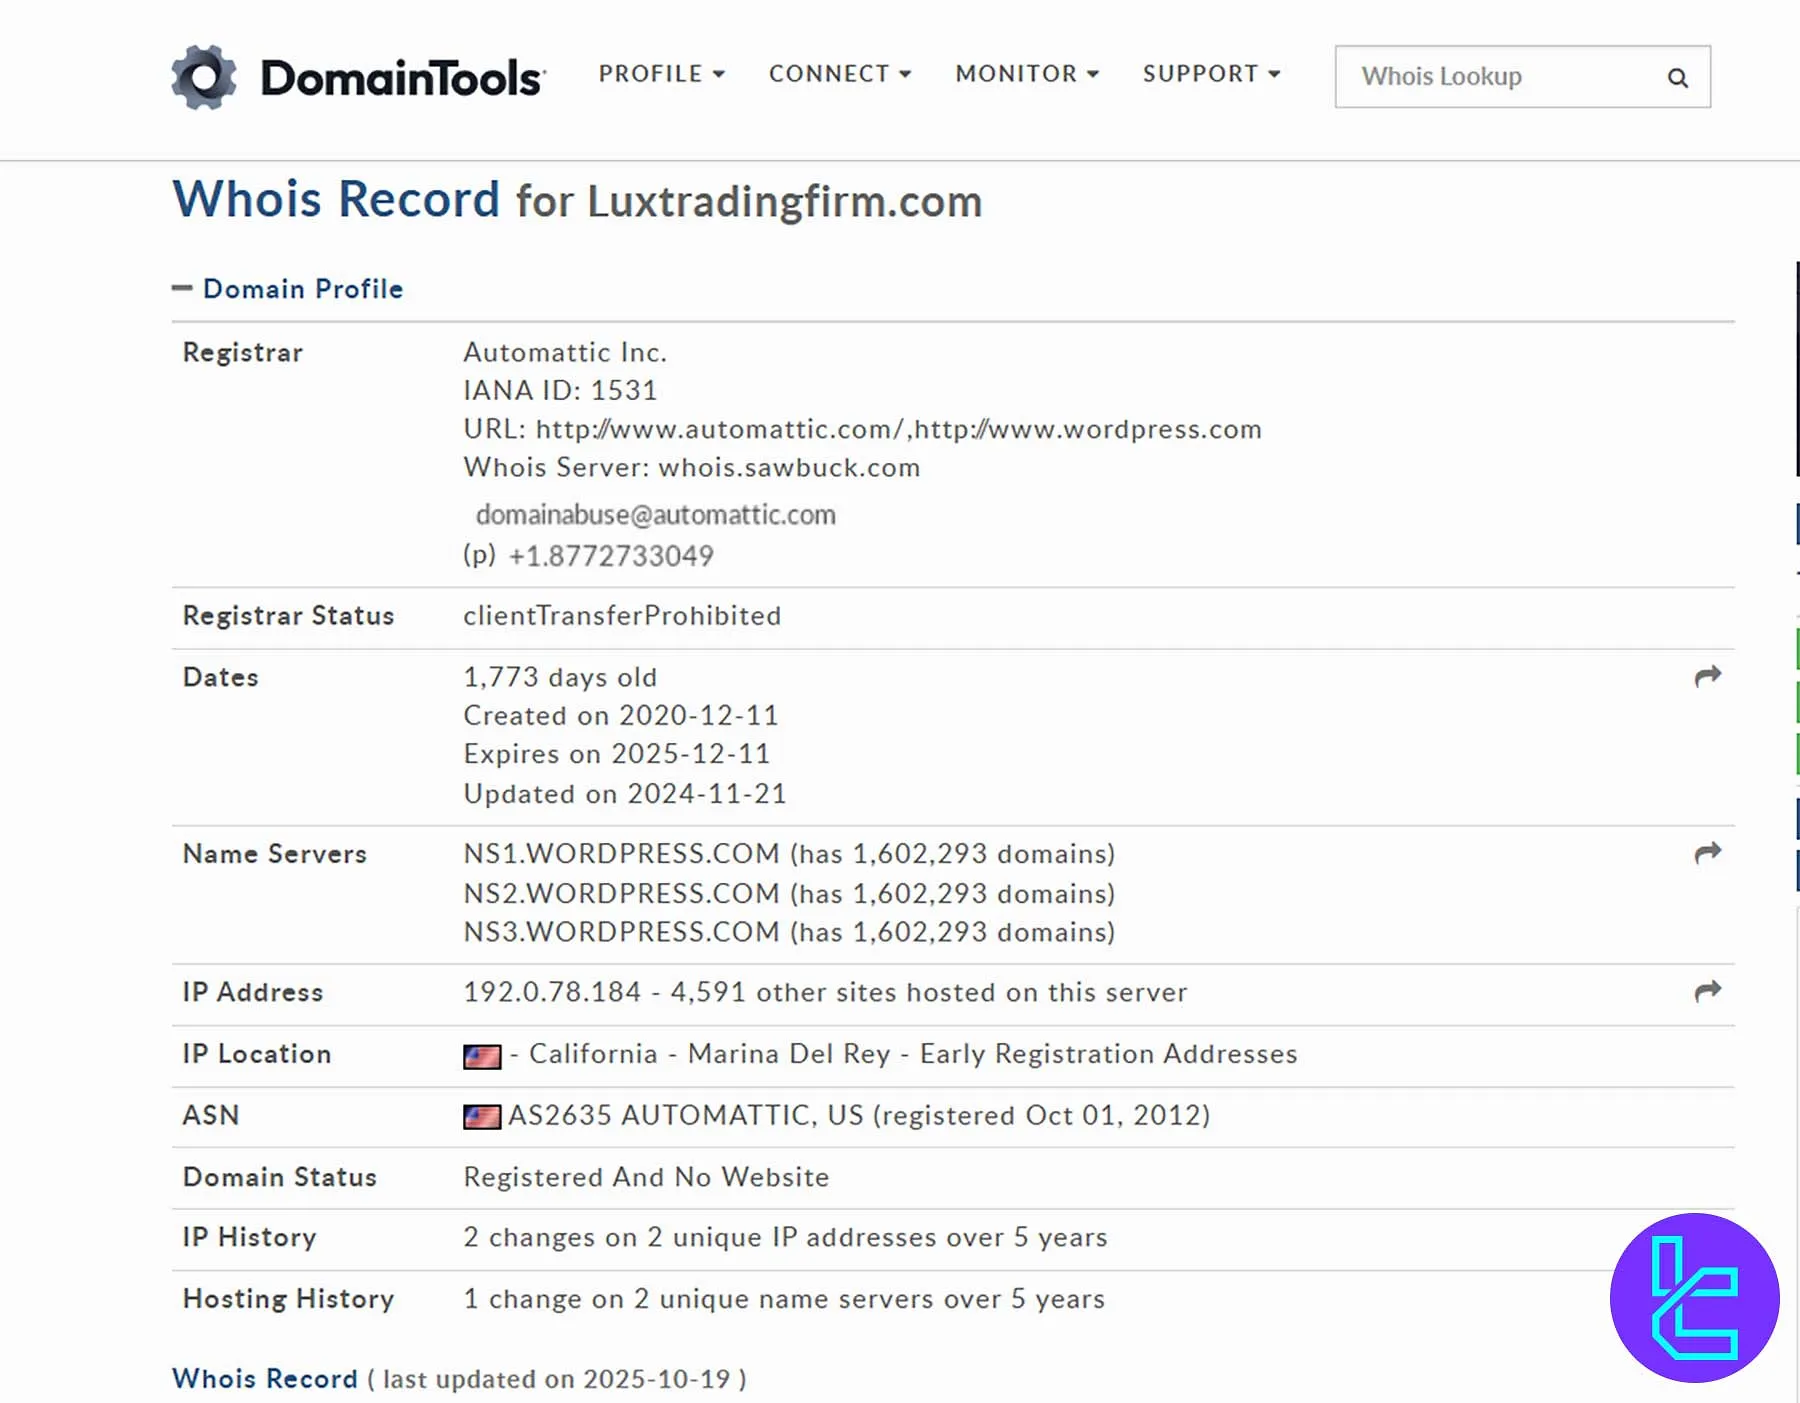Viewport: 1800px width, 1403px height.
Task: Click the DomainTools wordmark text
Action: click(x=402, y=78)
